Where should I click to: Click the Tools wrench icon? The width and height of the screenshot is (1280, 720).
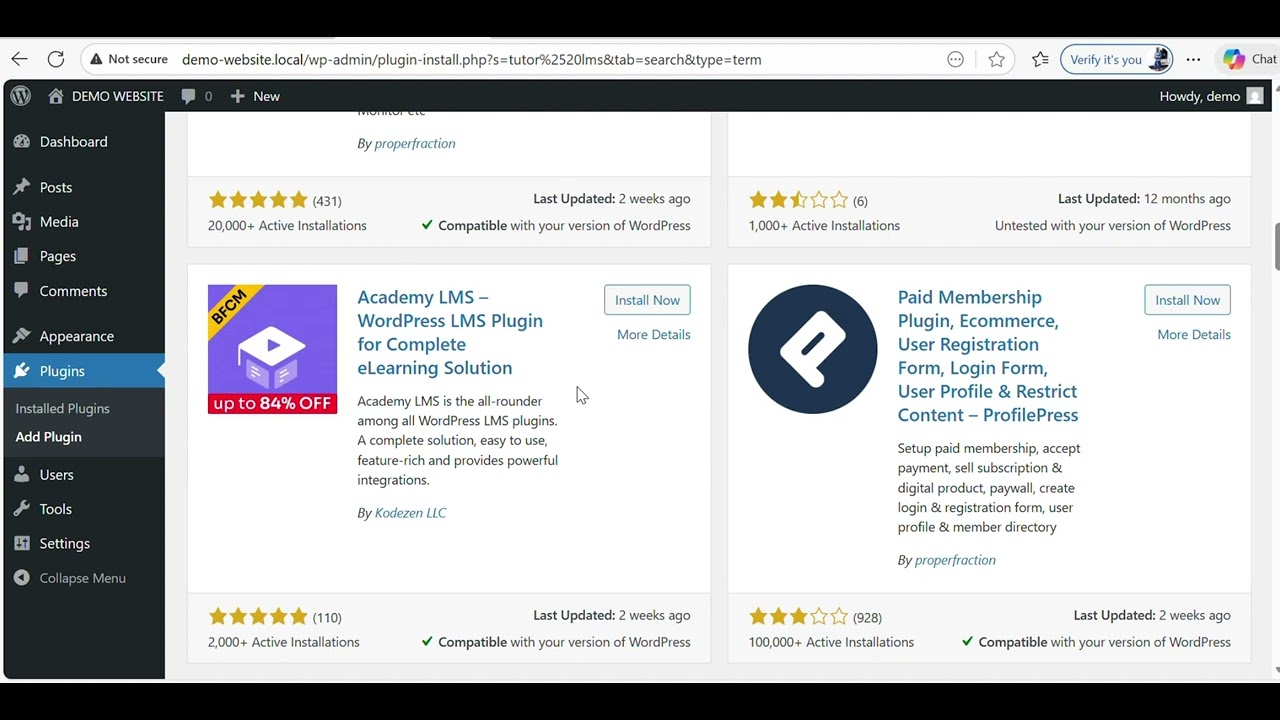[x=22, y=509]
